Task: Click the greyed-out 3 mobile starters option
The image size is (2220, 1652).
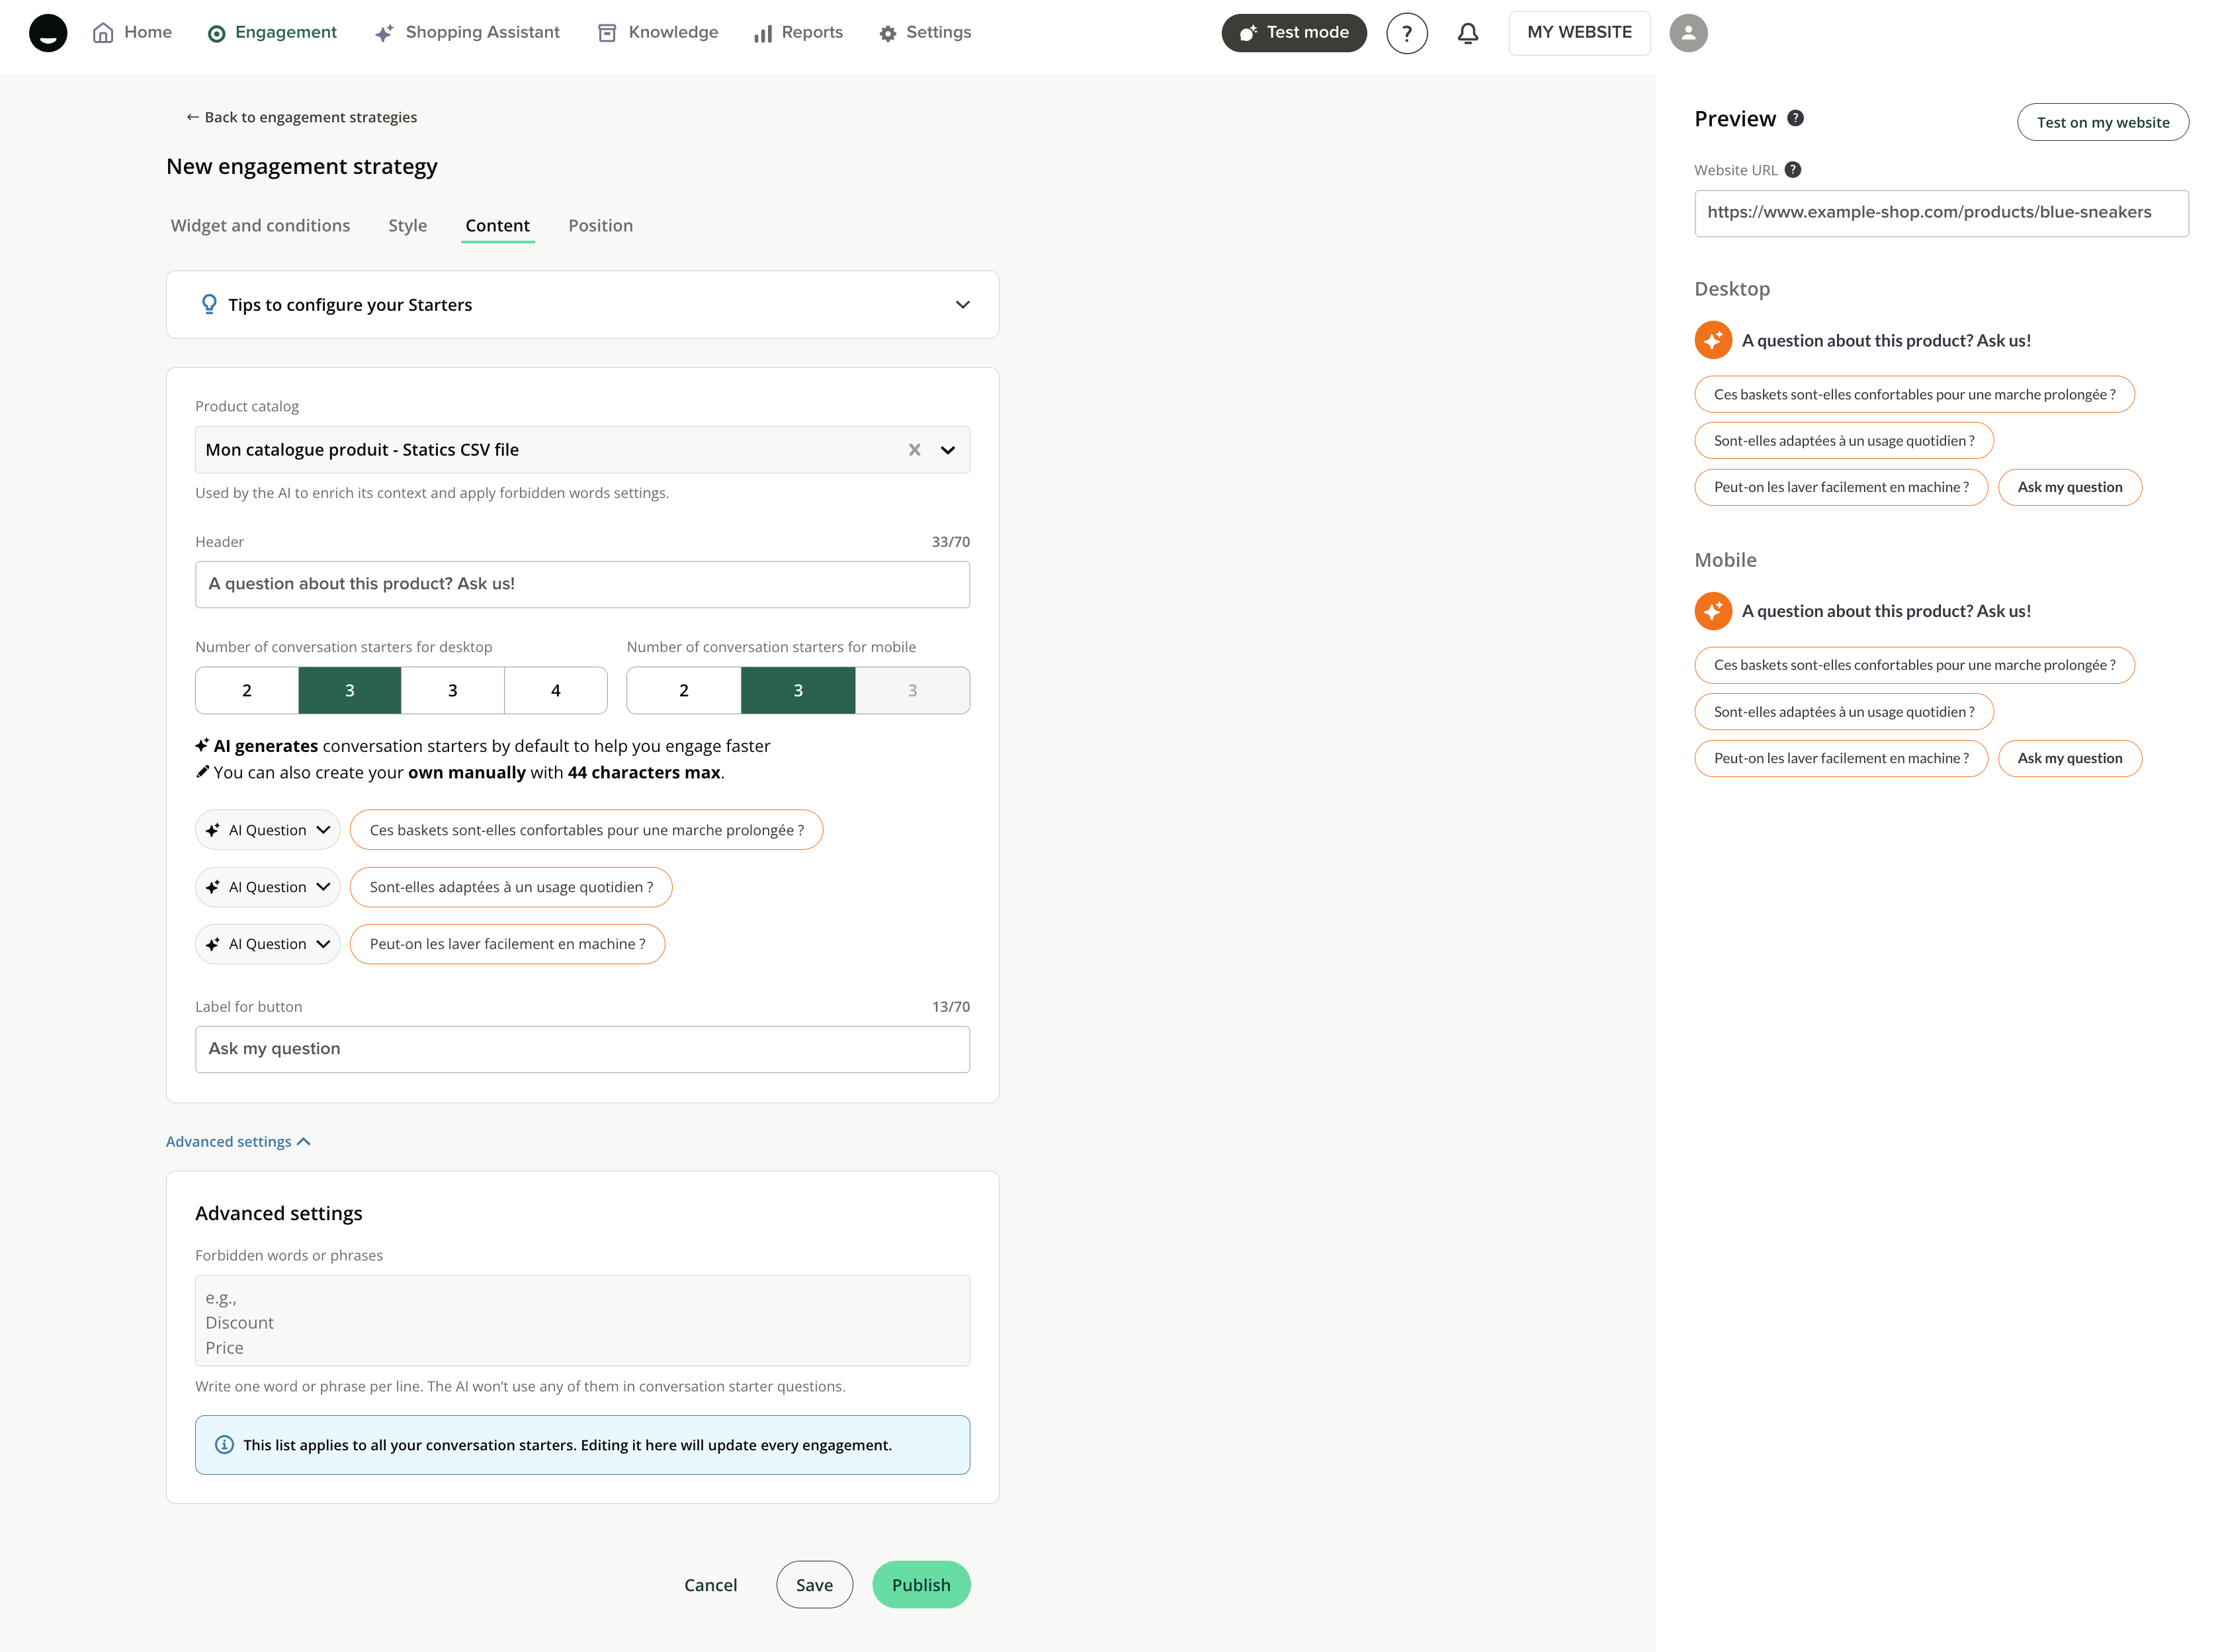Action: [x=912, y=690]
